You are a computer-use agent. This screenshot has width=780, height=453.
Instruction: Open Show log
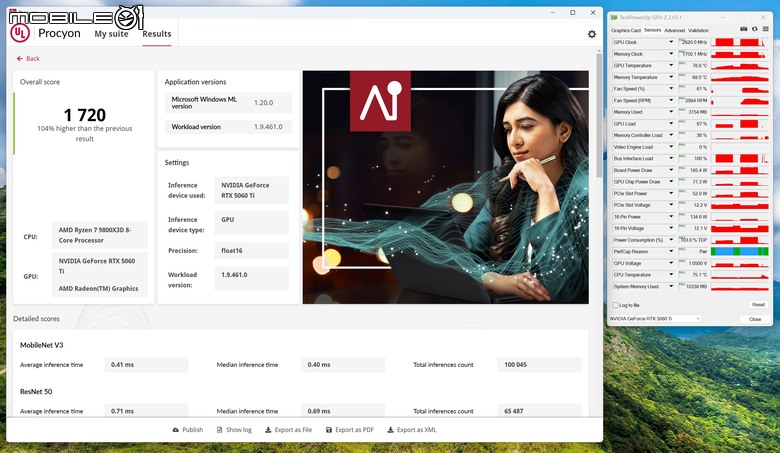click(234, 430)
